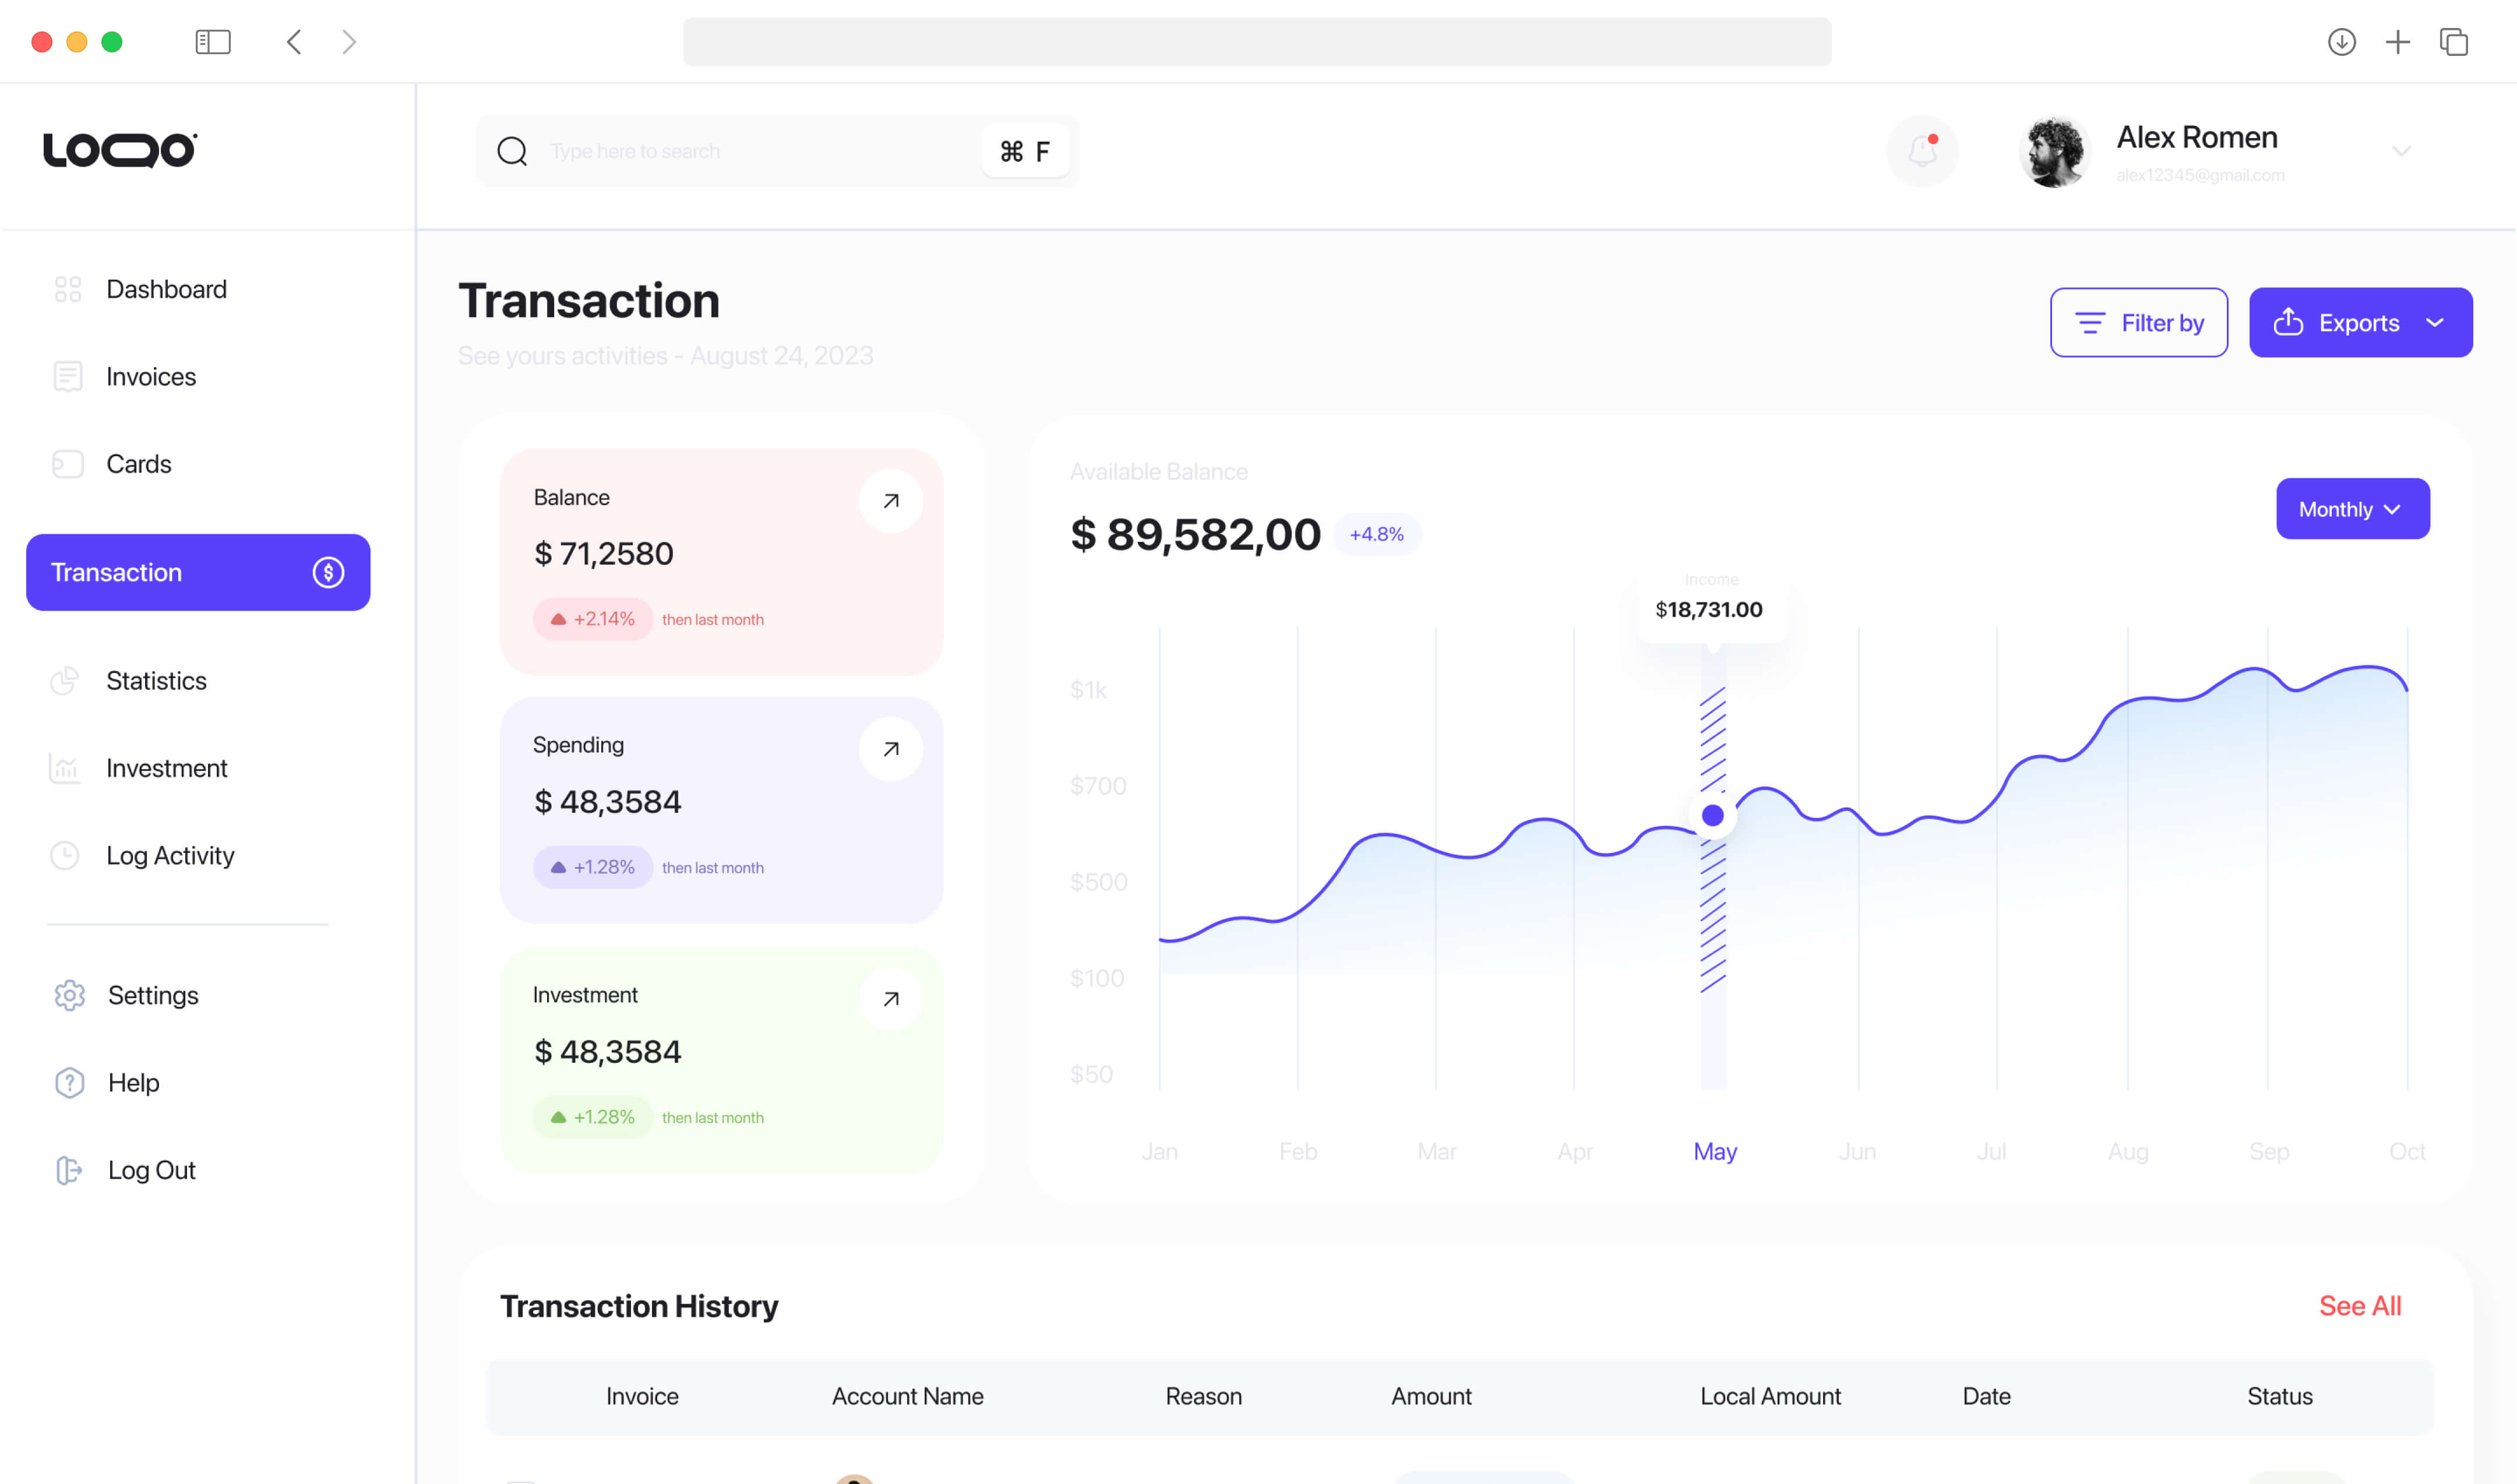The image size is (2517, 1484).
Task: Open the Investment card arrow icon
Action: click(x=890, y=999)
